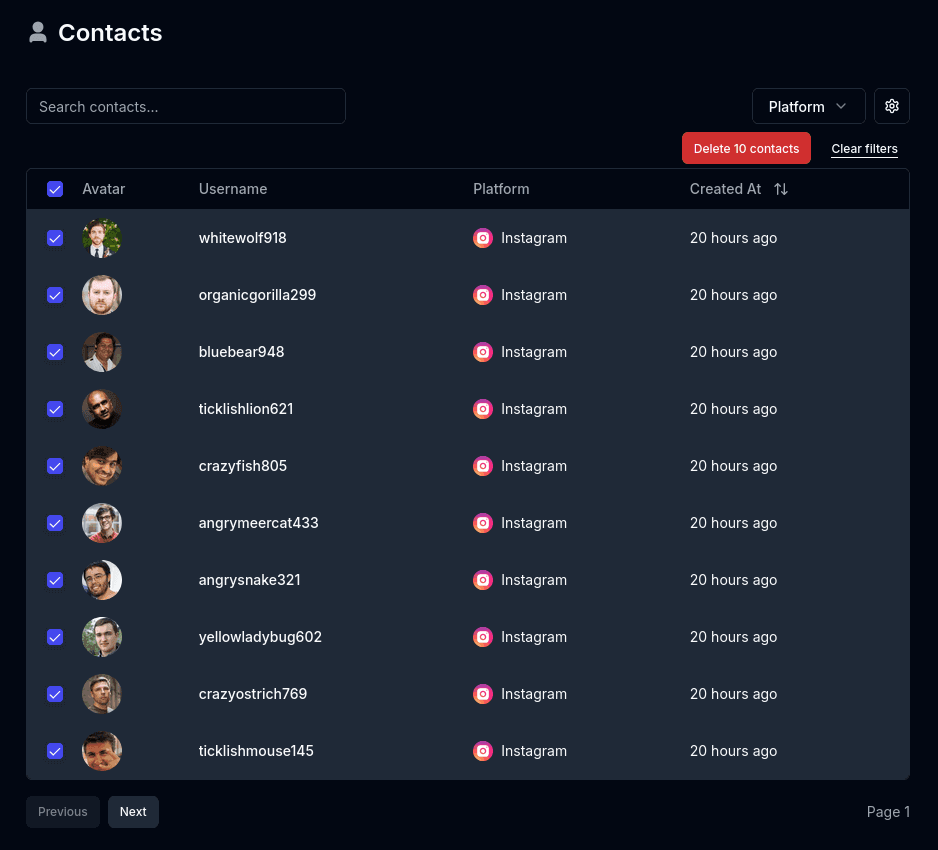Viewport: 938px width, 850px height.
Task: Select the Username column header
Action: pyautogui.click(x=232, y=188)
